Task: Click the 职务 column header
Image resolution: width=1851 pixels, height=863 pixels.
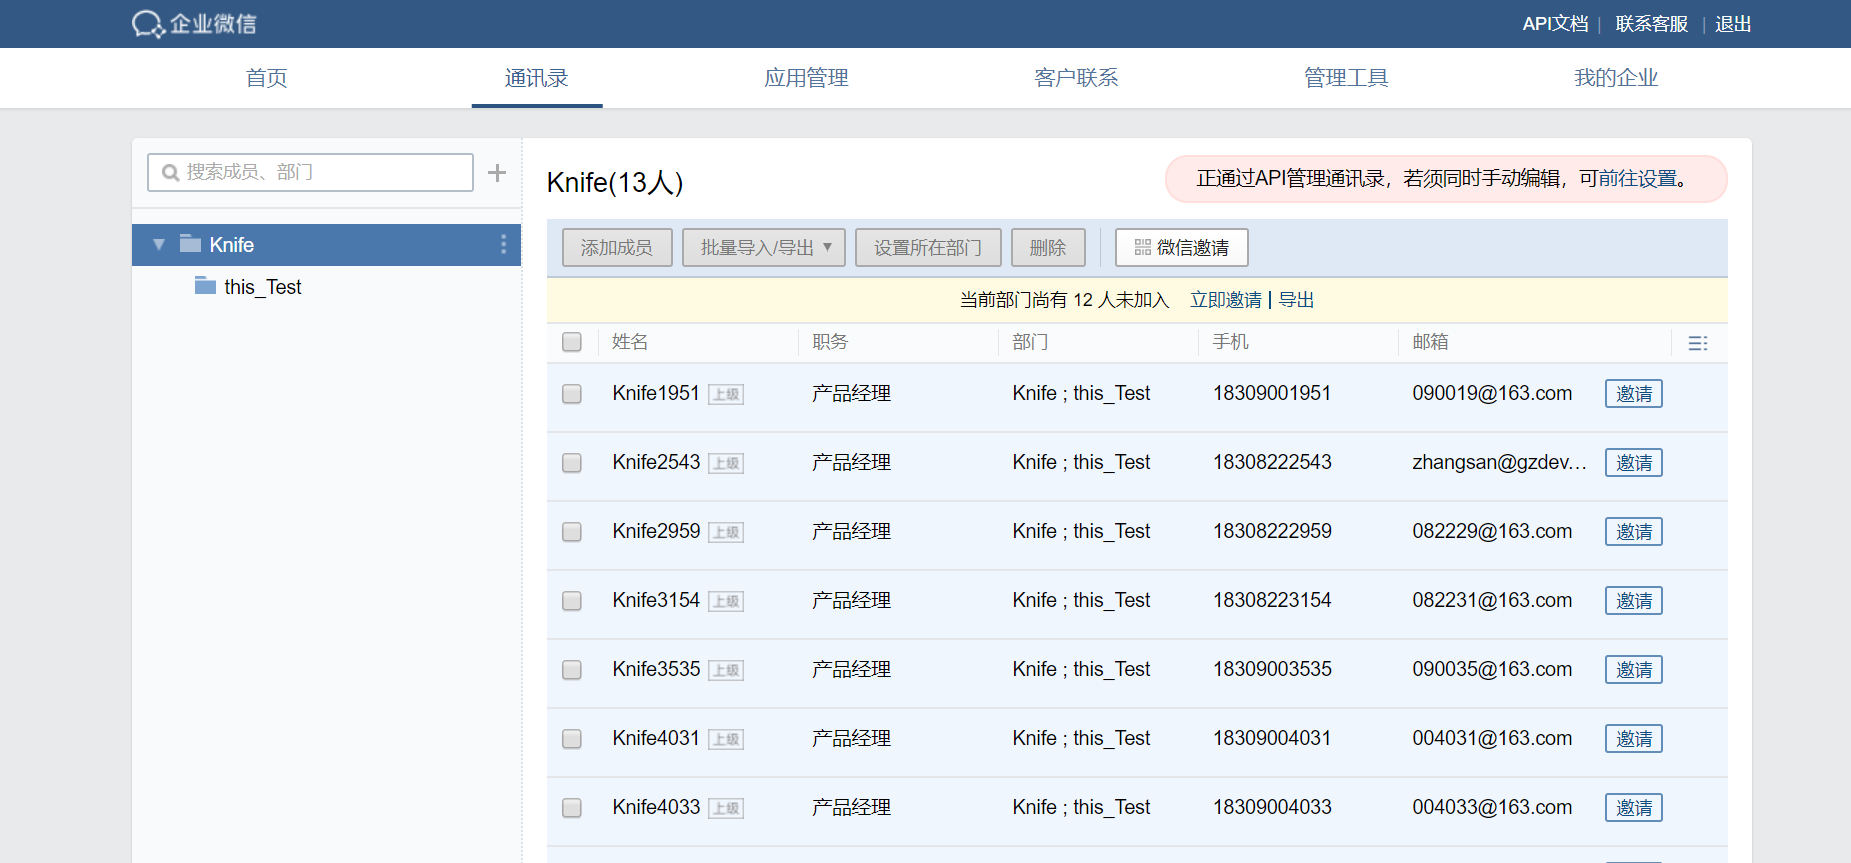Action: (830, 342)
